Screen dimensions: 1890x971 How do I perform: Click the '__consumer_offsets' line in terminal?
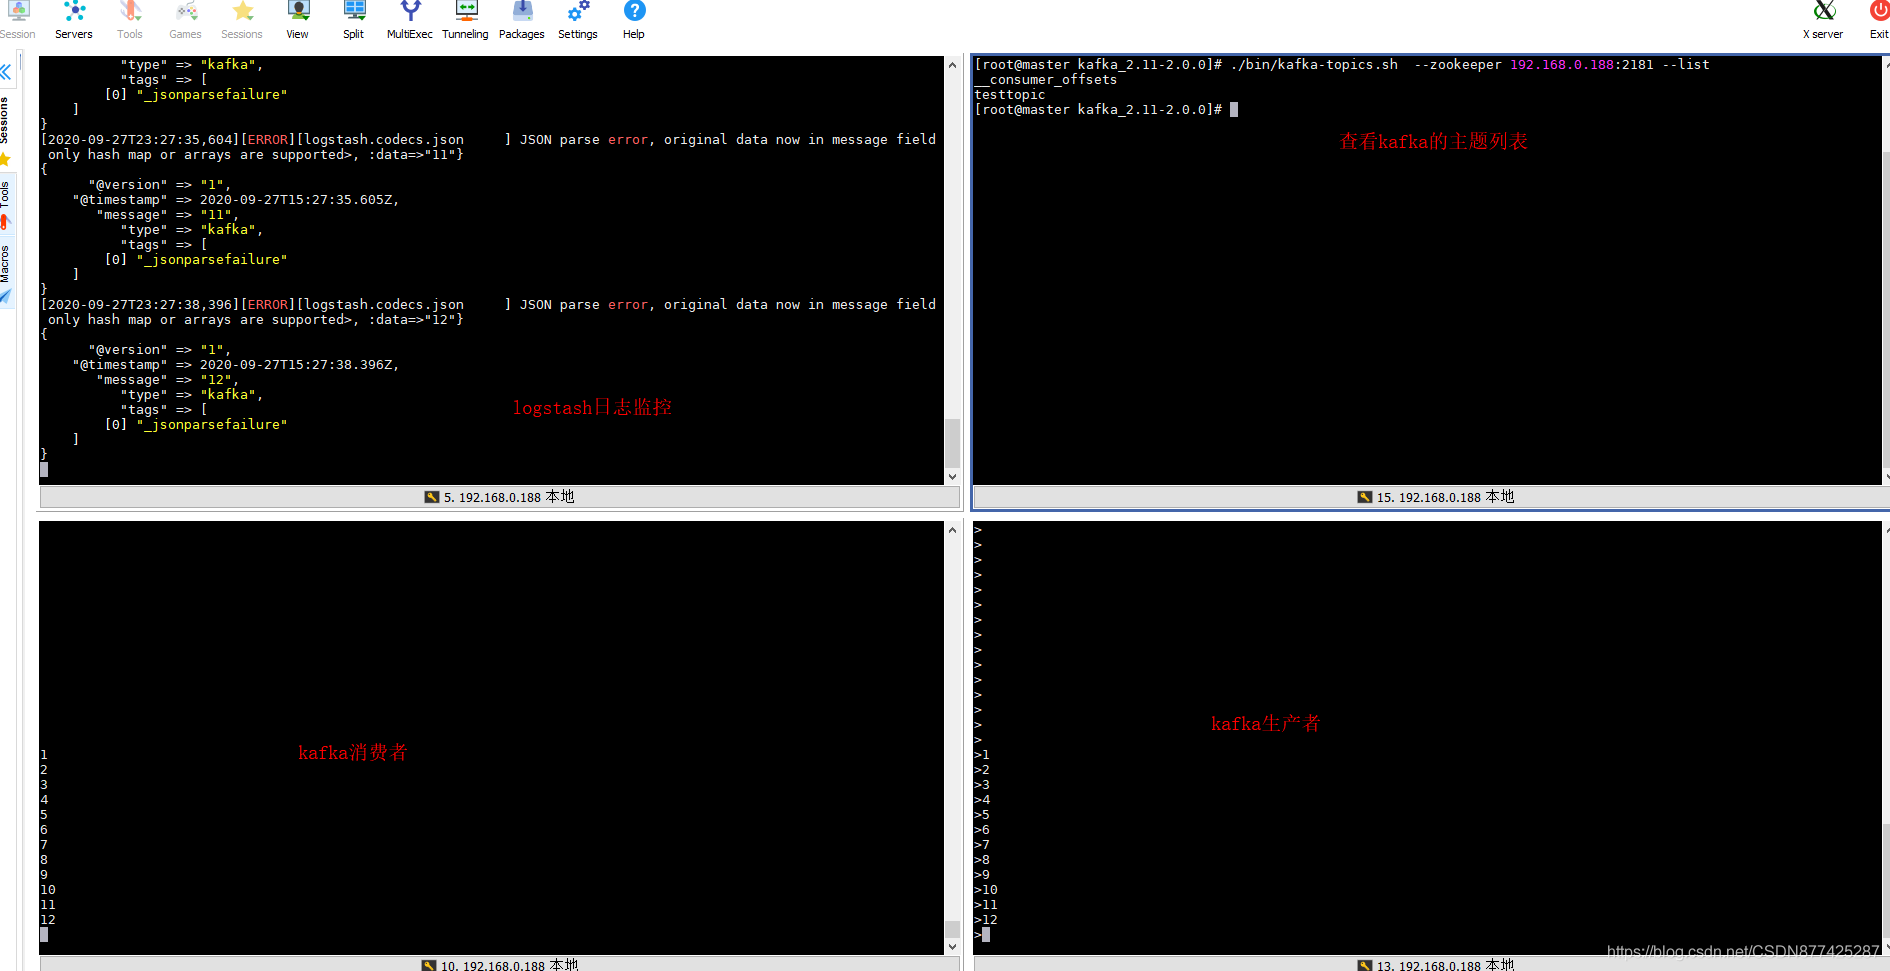click(1046, 80)
